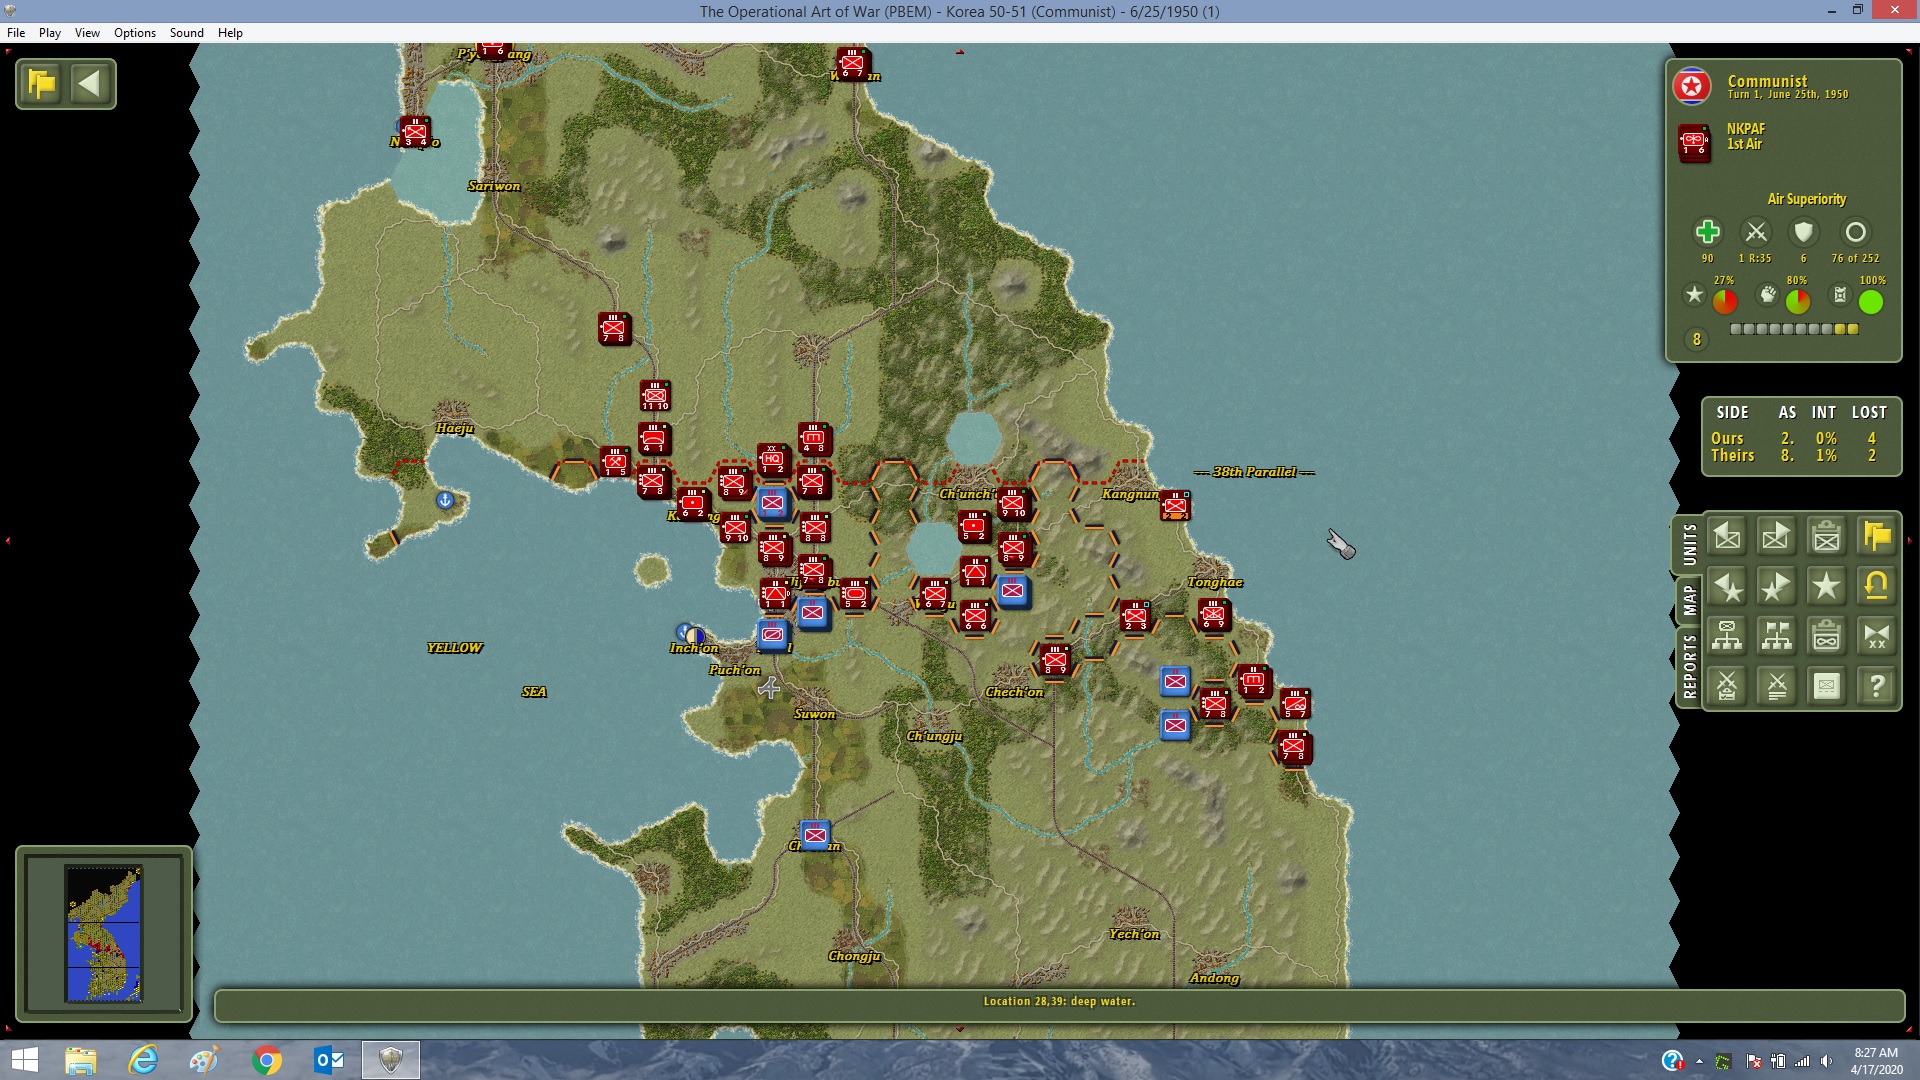
Task: Click the yellow flags button at top-left
Action: point(42,84)
